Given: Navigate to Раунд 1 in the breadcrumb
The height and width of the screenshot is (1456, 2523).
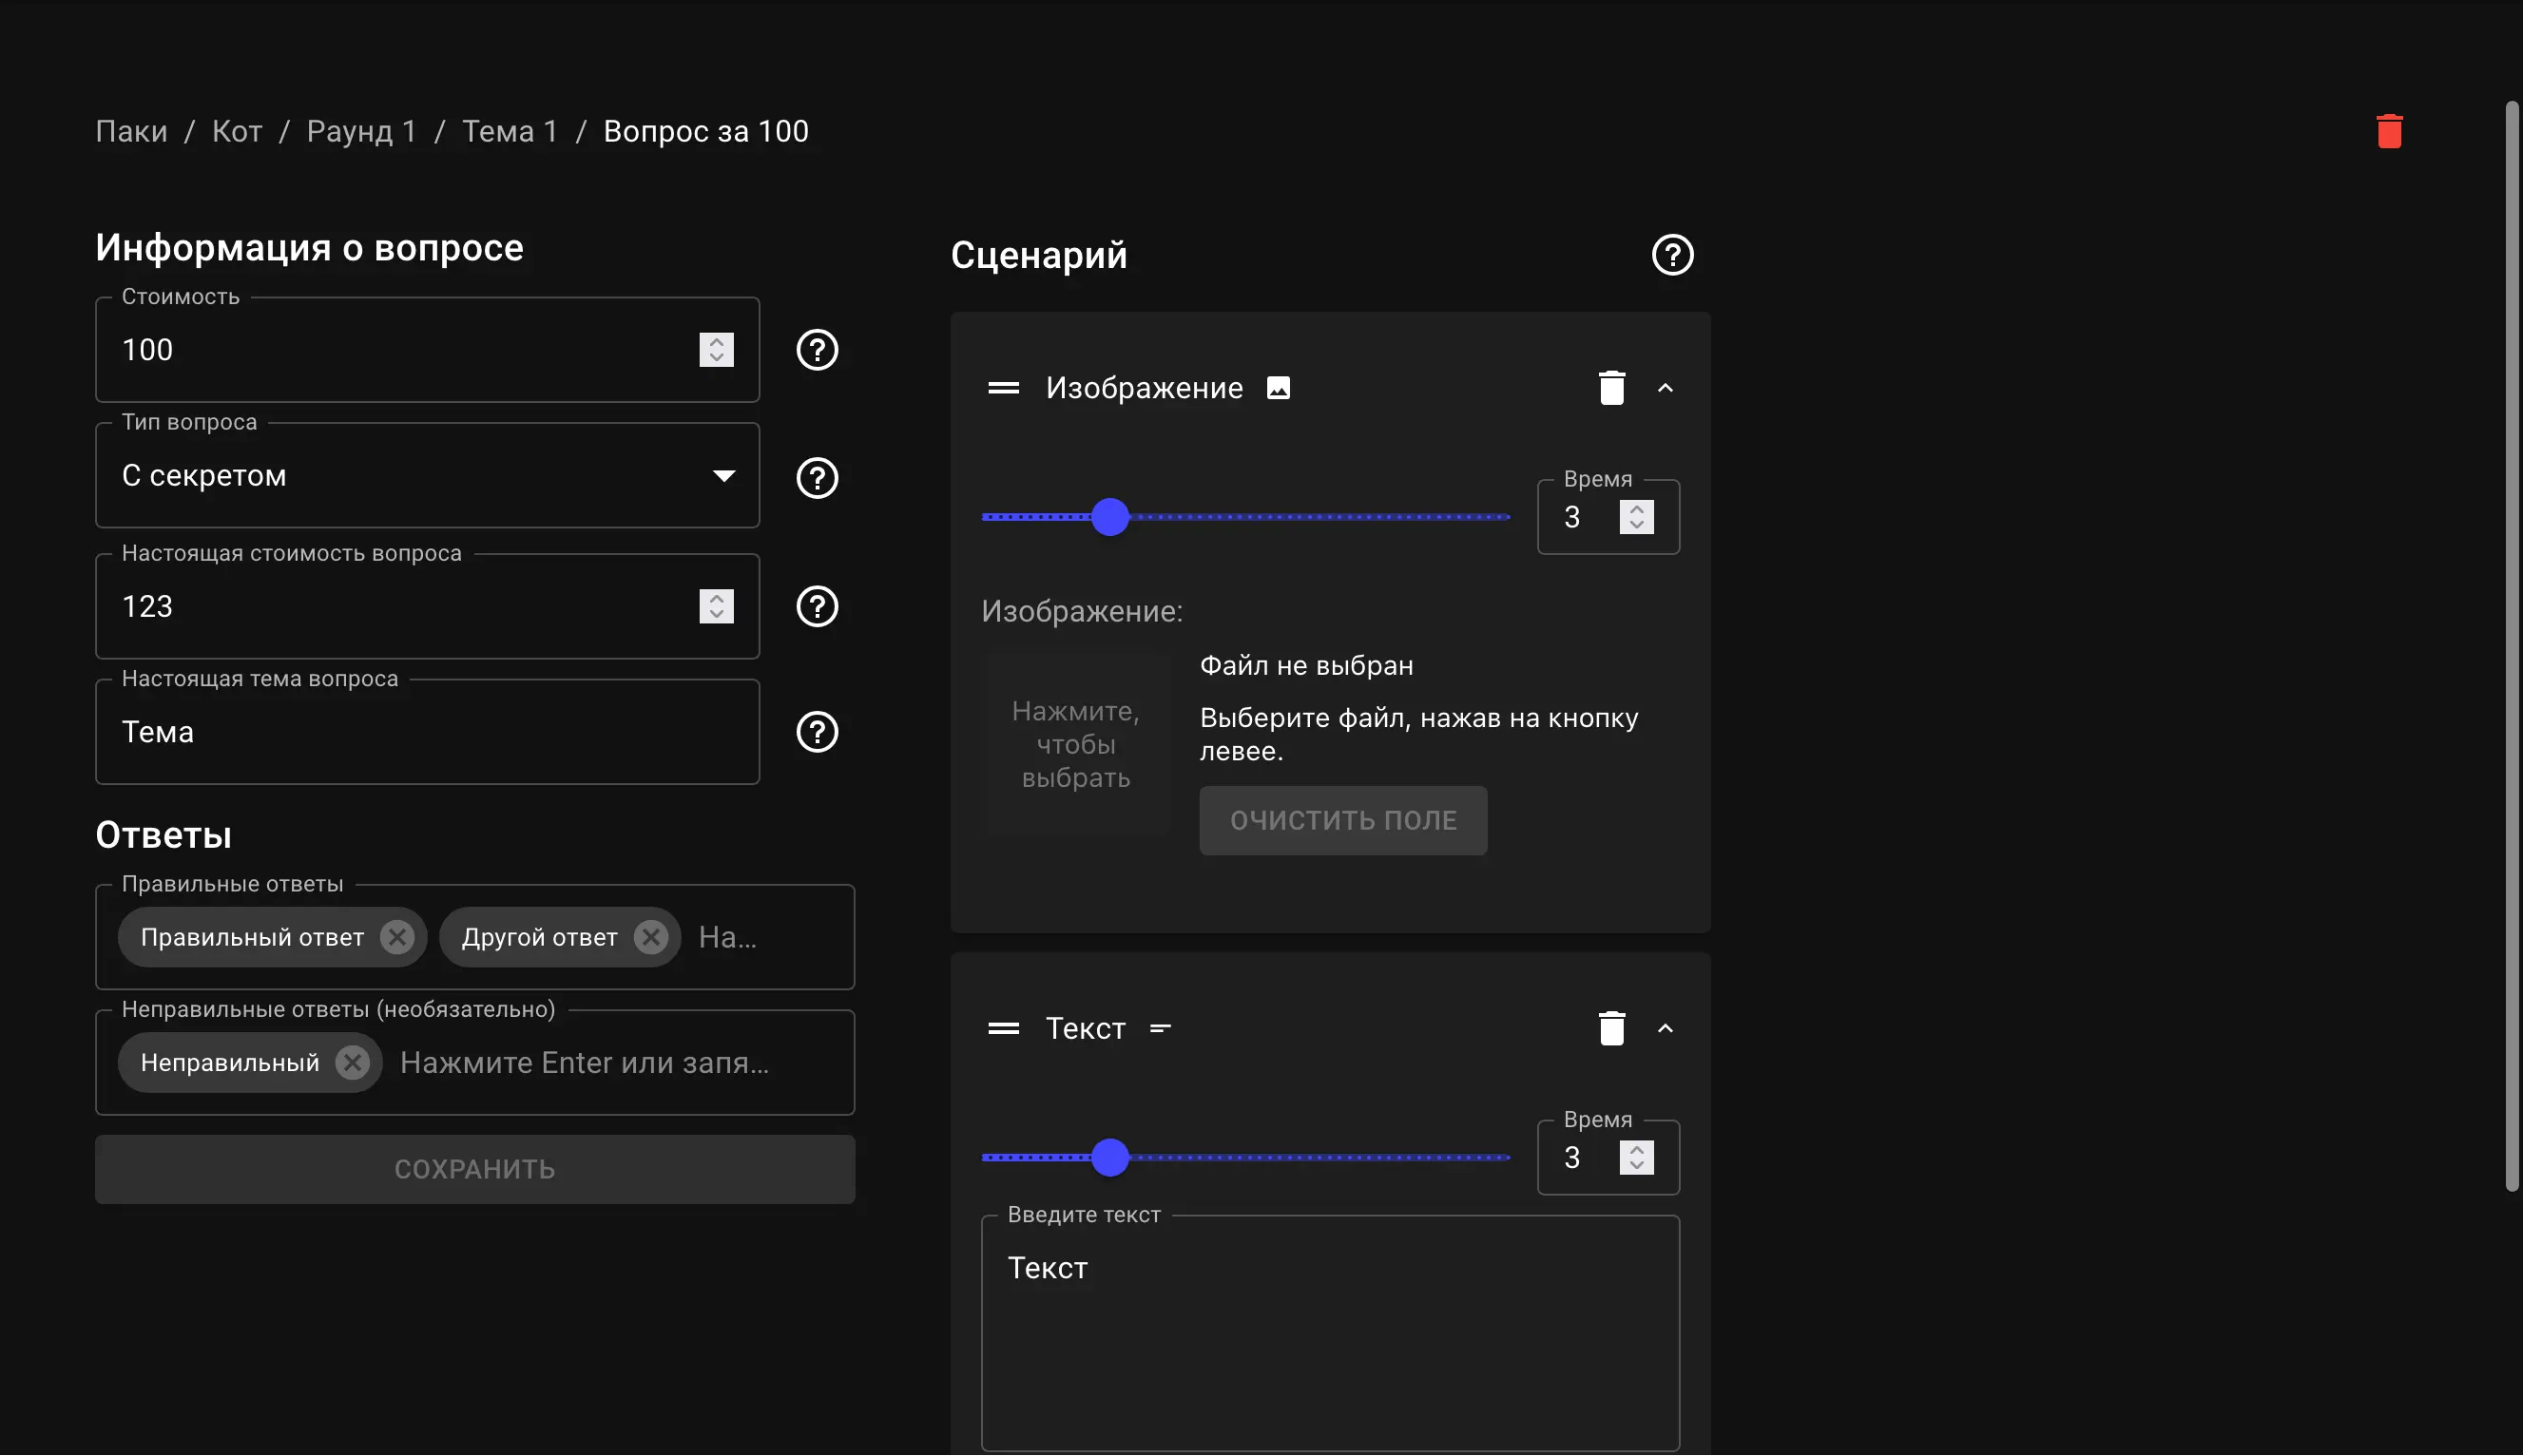Looking at the screenshot, I should pyautogui.click(x=362, y=130).
